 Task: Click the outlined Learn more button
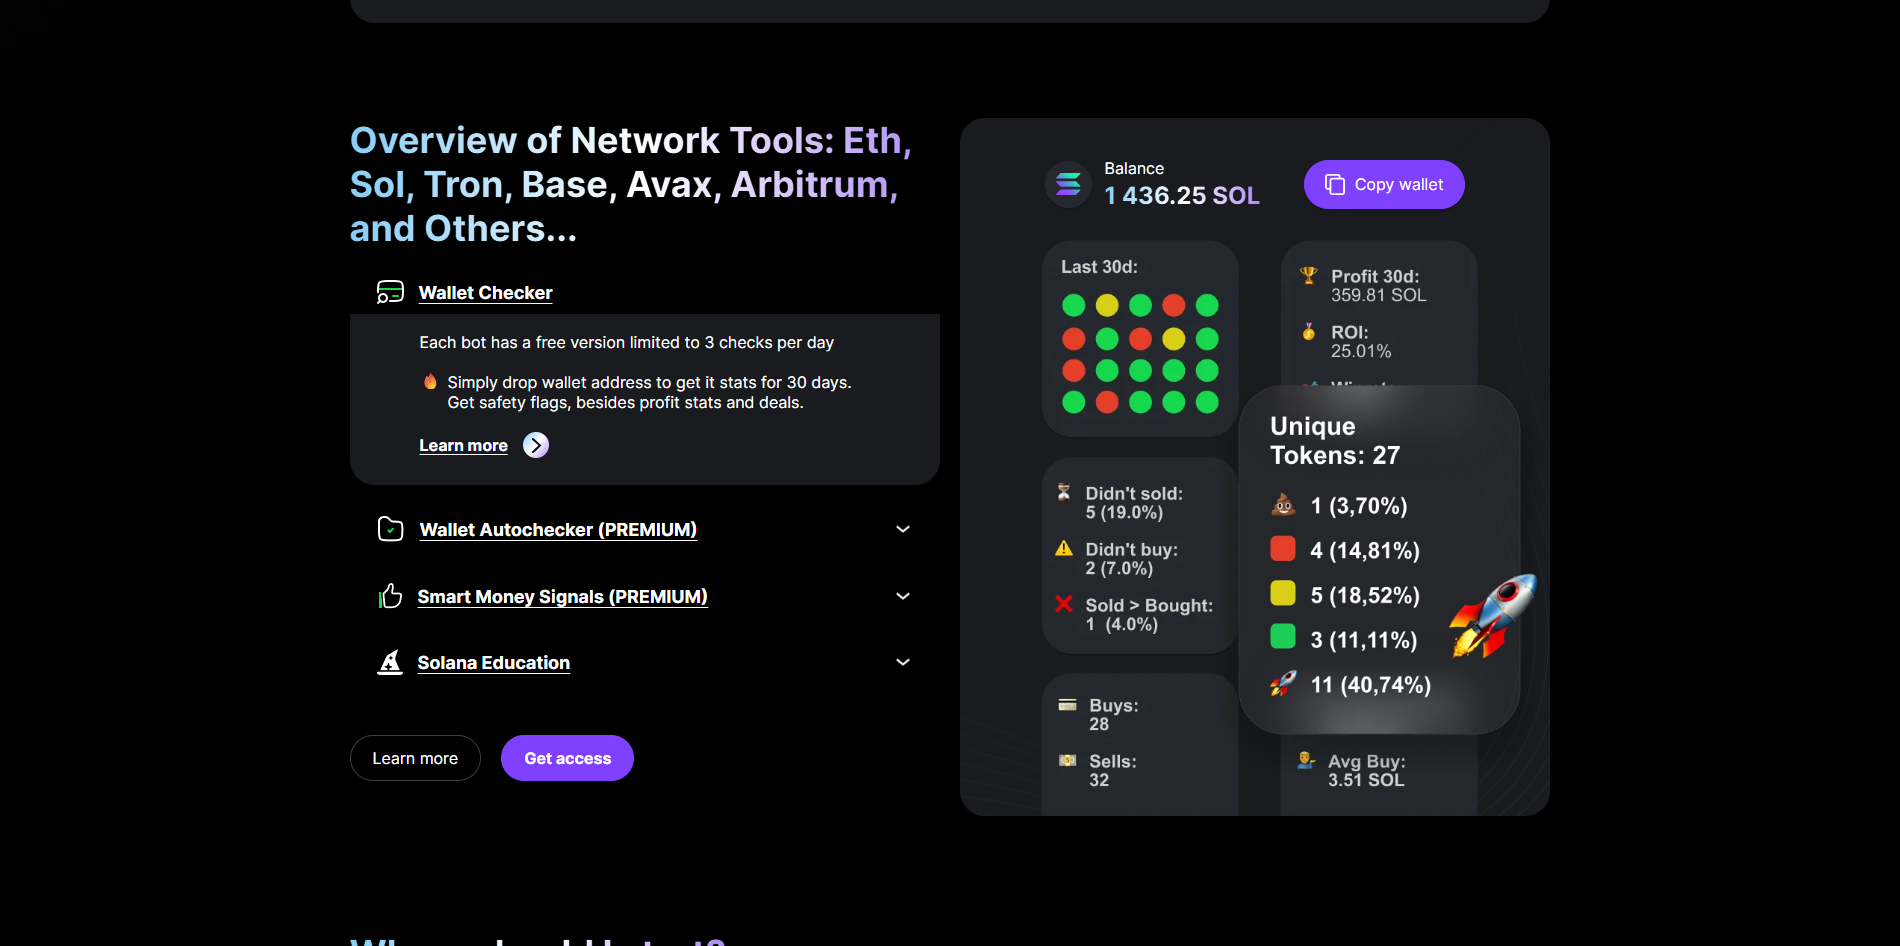coord(415,758)
